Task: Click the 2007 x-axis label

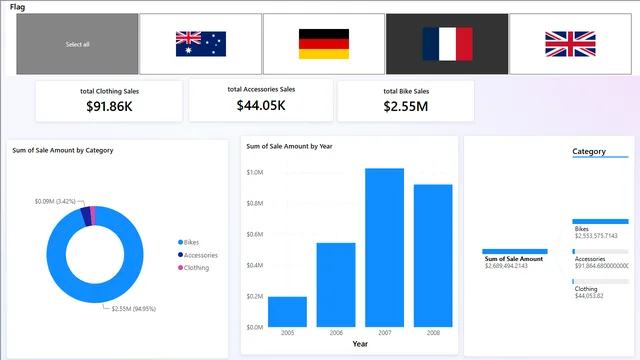Action: pos(384,333)
